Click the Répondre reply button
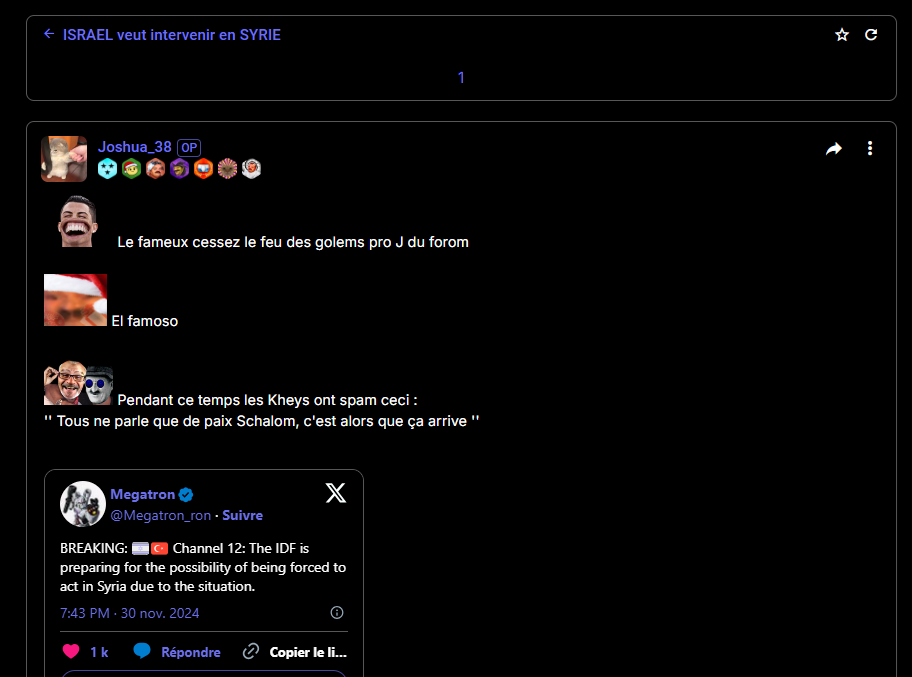This screenshot has height=677, width=912. tap(191, 652)
